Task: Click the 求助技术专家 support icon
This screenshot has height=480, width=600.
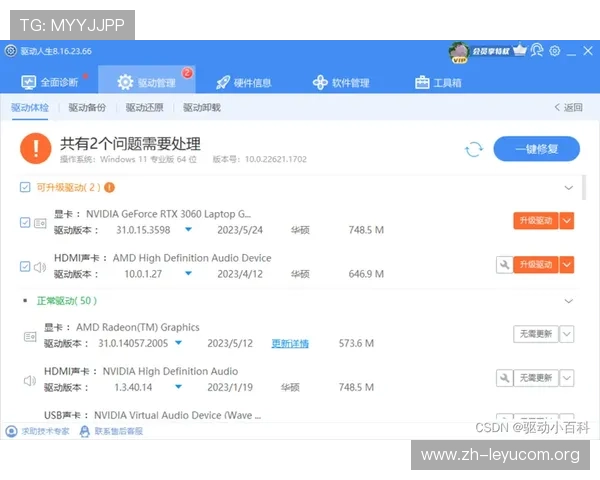Action: 11,431
